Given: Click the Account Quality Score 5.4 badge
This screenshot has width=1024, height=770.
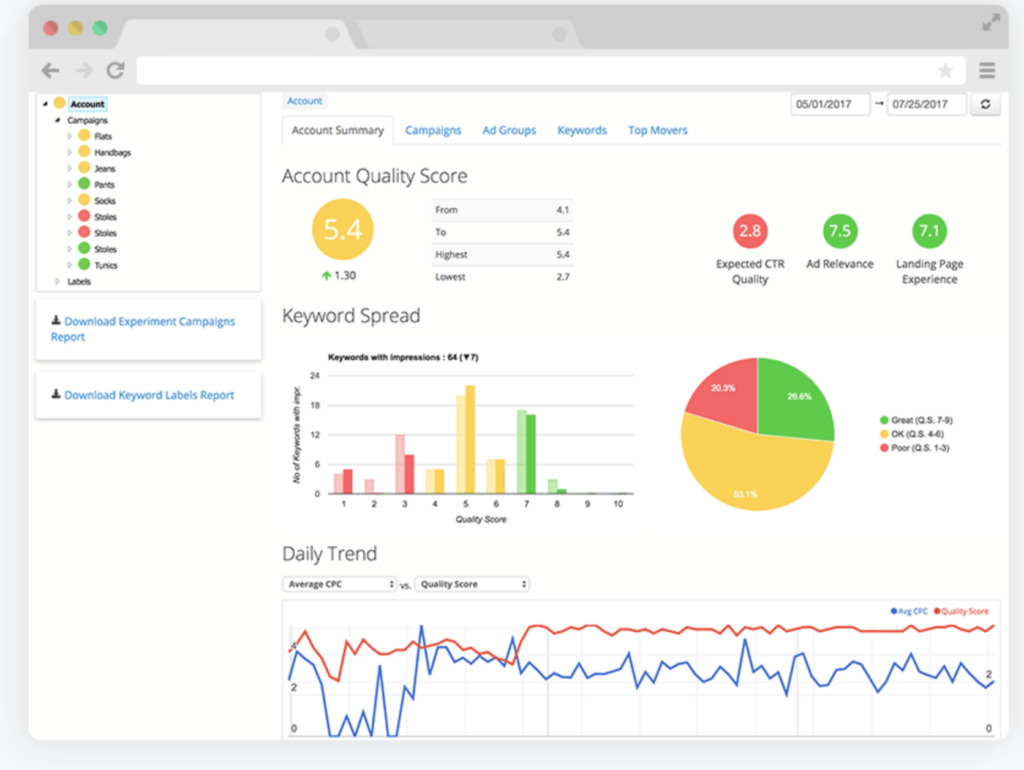Looking at the screenshot, I should click(343, 230).
